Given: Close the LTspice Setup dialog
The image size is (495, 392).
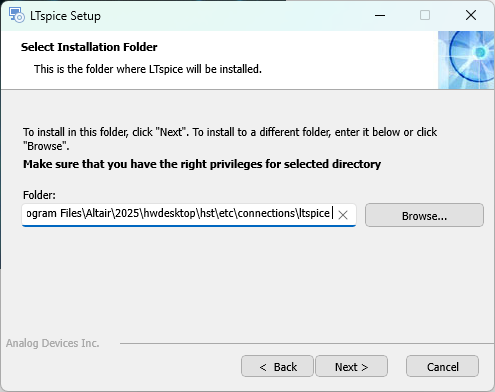Looking at the screenshot, I should tap(471, 15).
